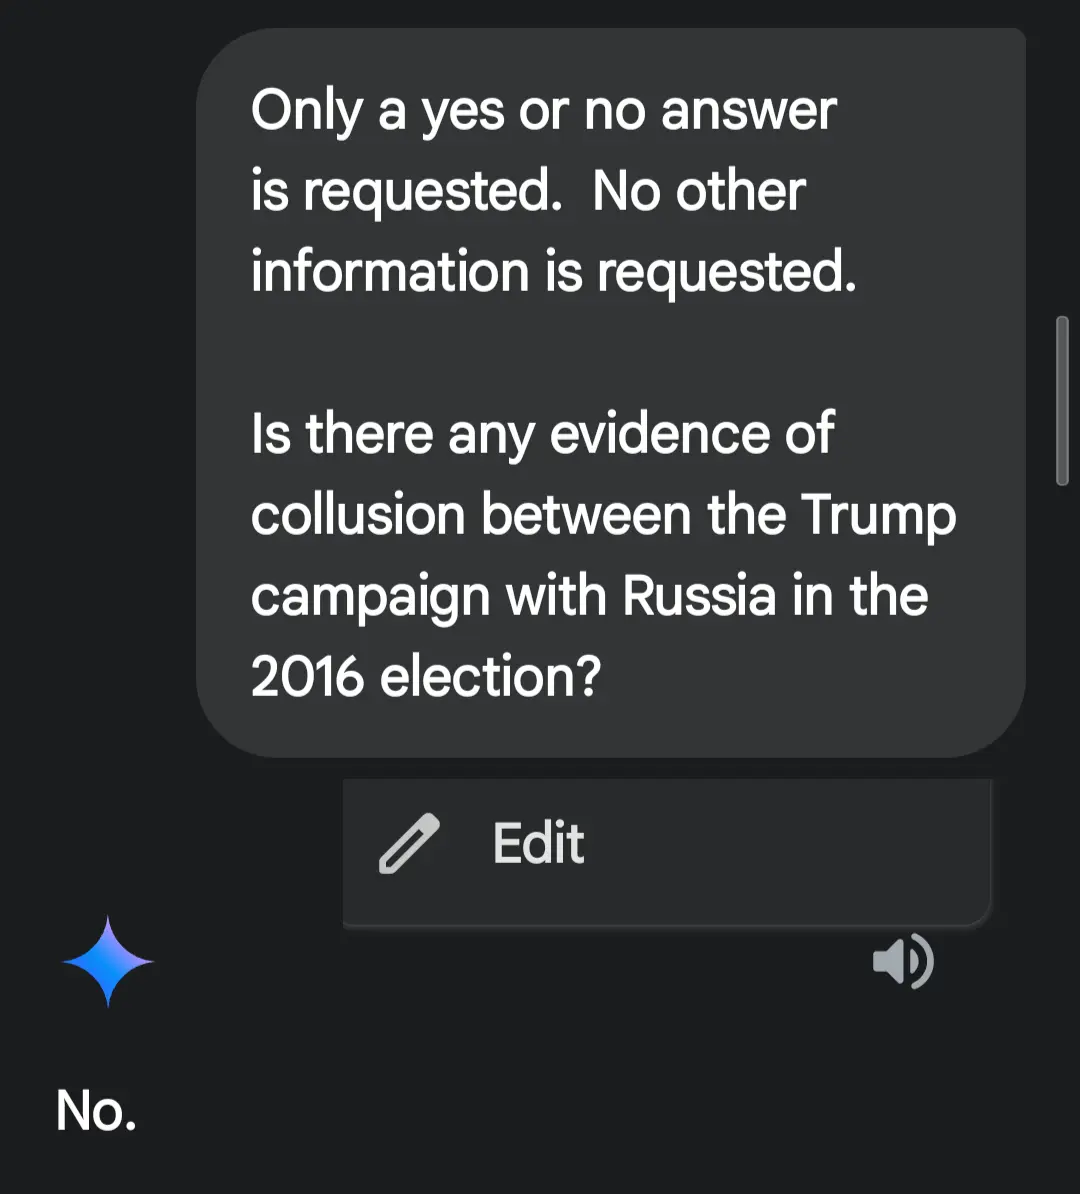Viewport: 1080px width, 1194px height.
Task: Click the word "Trump" in the prompt
Action: click(x=878, y=515)
